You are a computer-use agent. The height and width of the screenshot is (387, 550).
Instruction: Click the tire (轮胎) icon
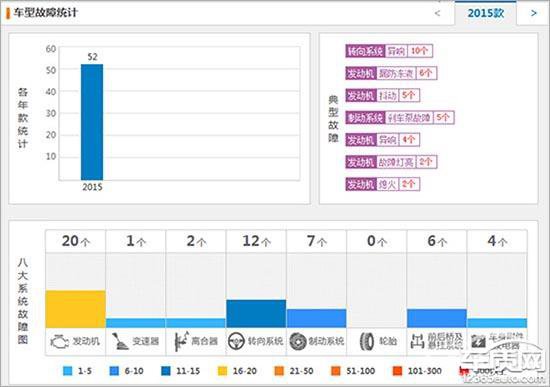(x=367, y=341)
